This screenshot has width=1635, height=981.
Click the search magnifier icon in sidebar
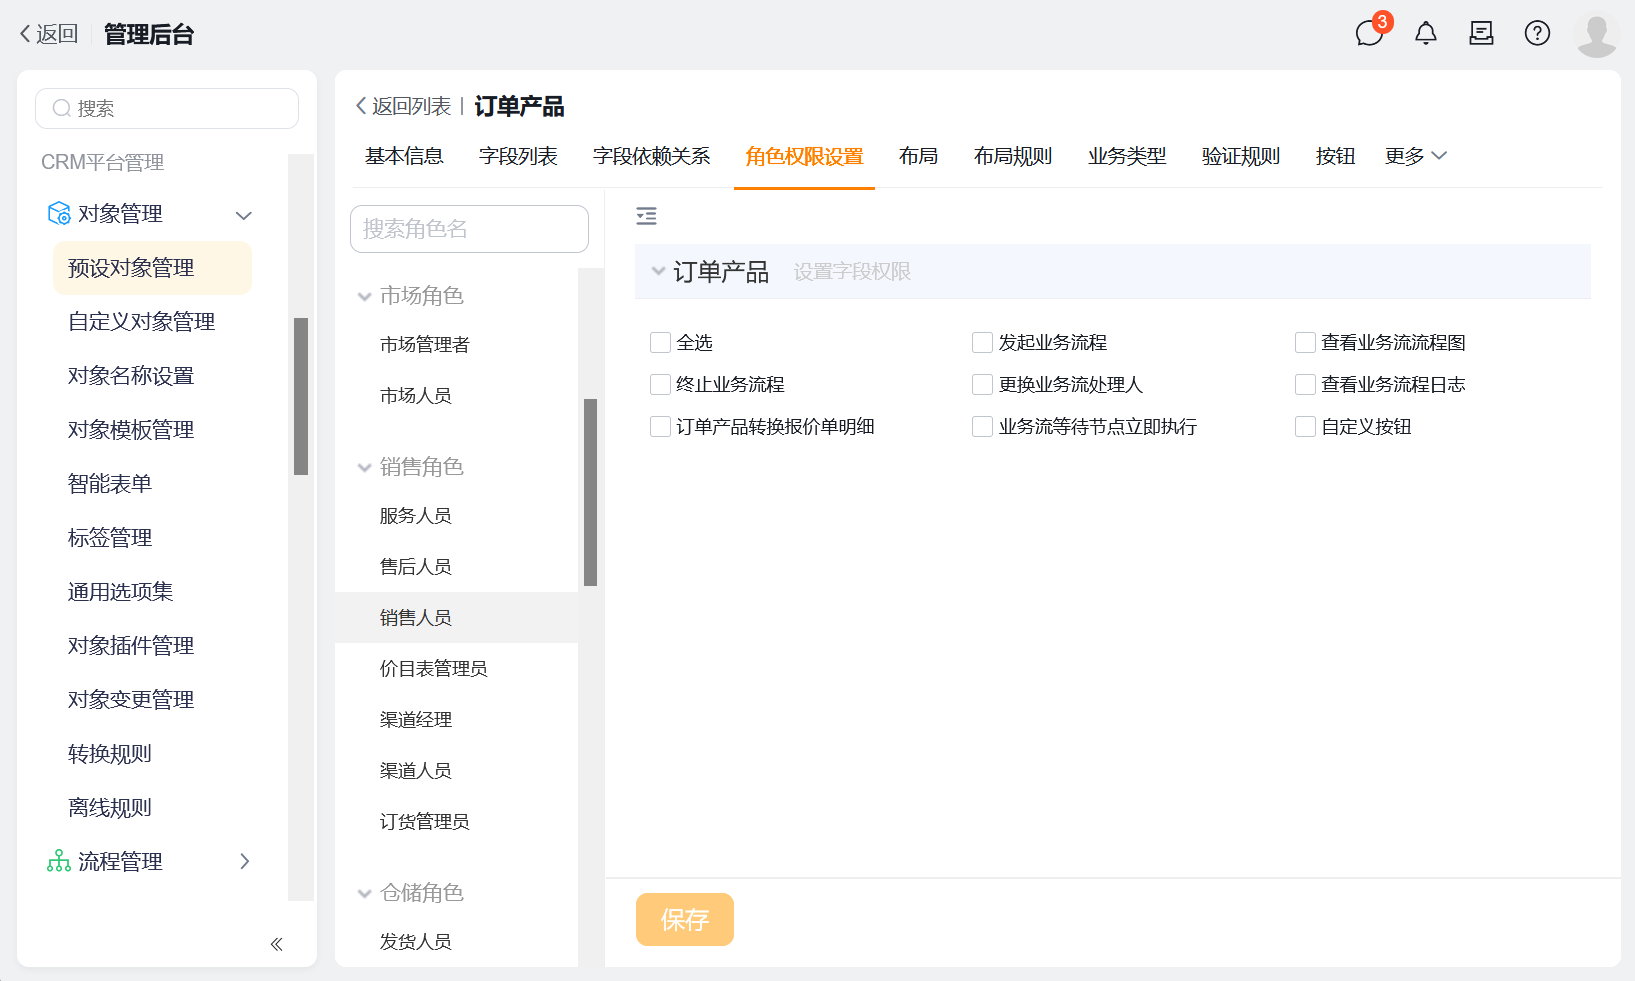click(62, 108)
